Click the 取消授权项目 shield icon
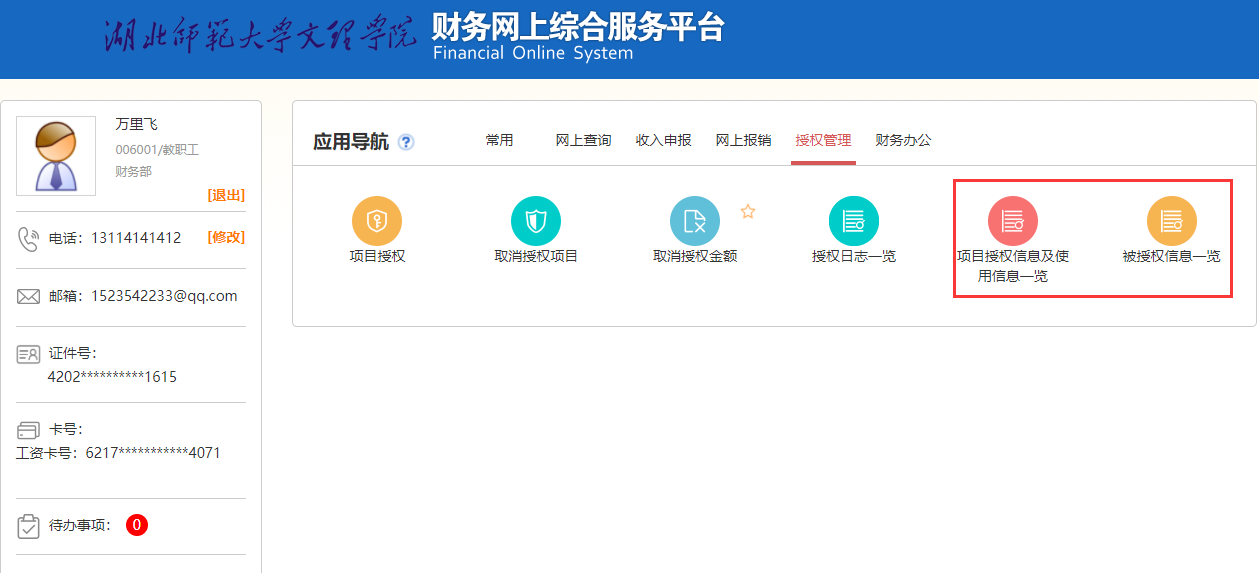 536,221
